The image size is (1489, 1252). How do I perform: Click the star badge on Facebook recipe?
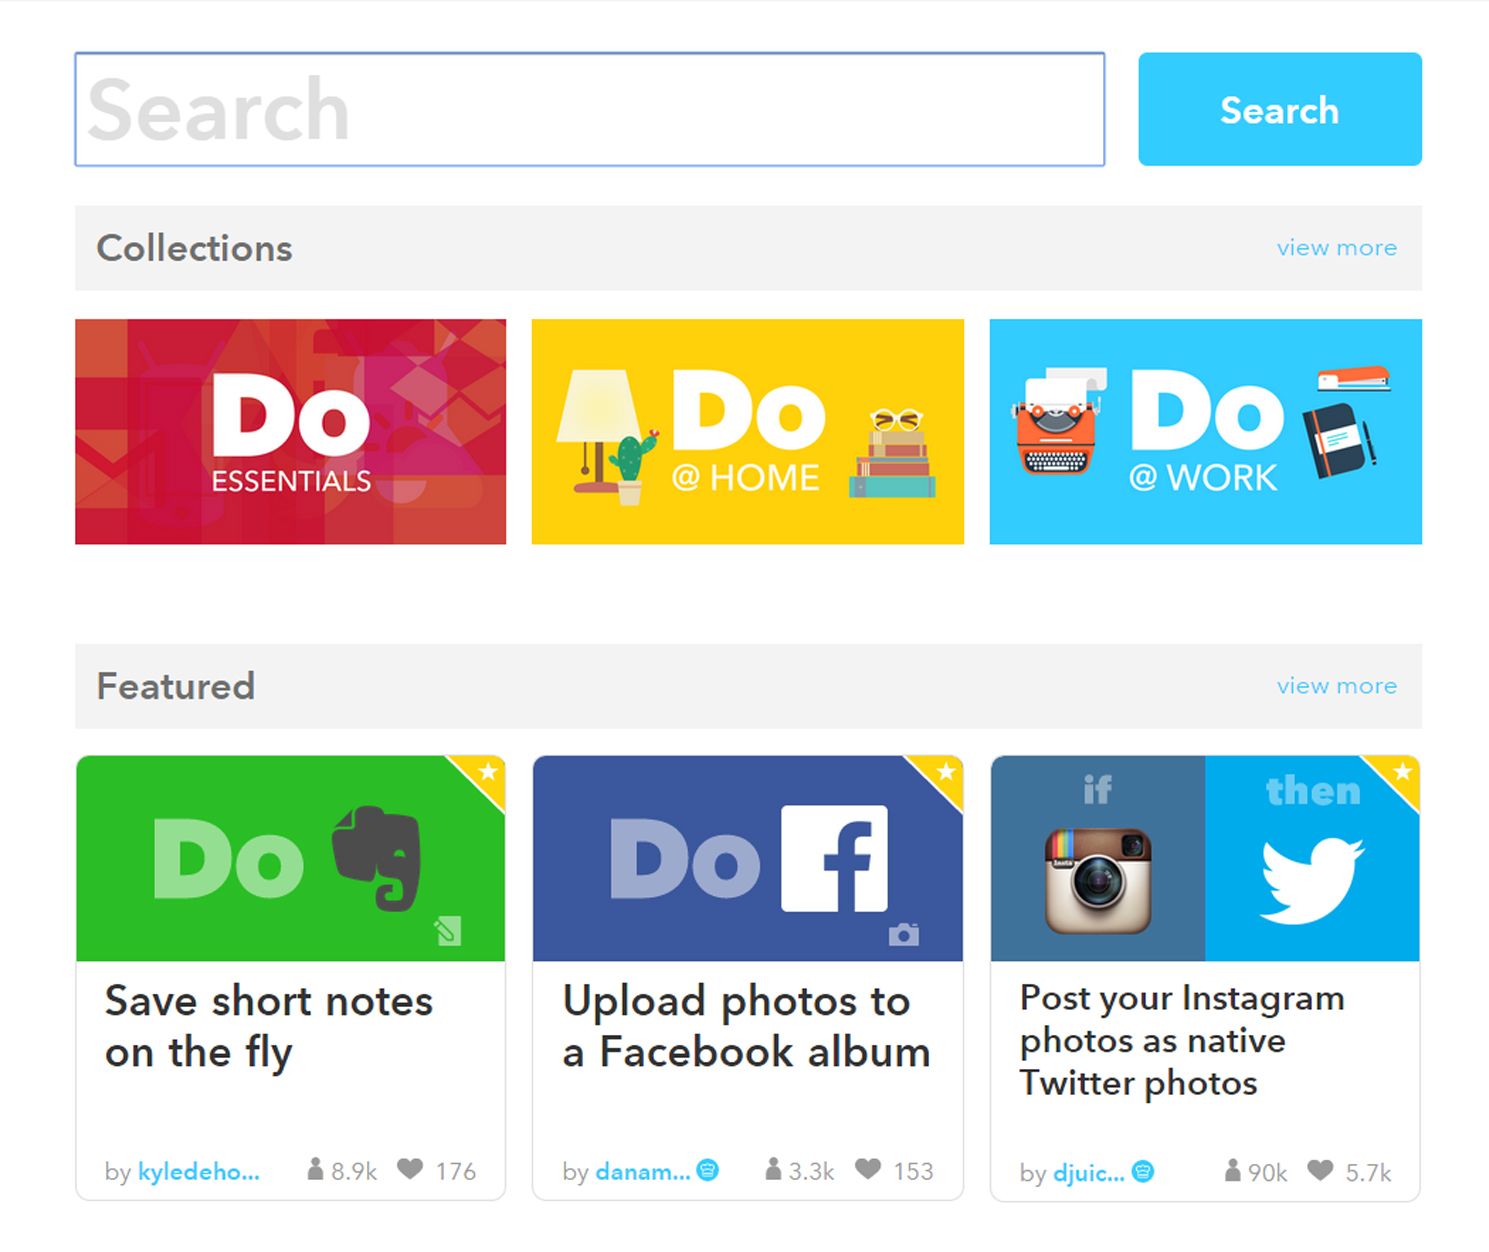[945, 772]
